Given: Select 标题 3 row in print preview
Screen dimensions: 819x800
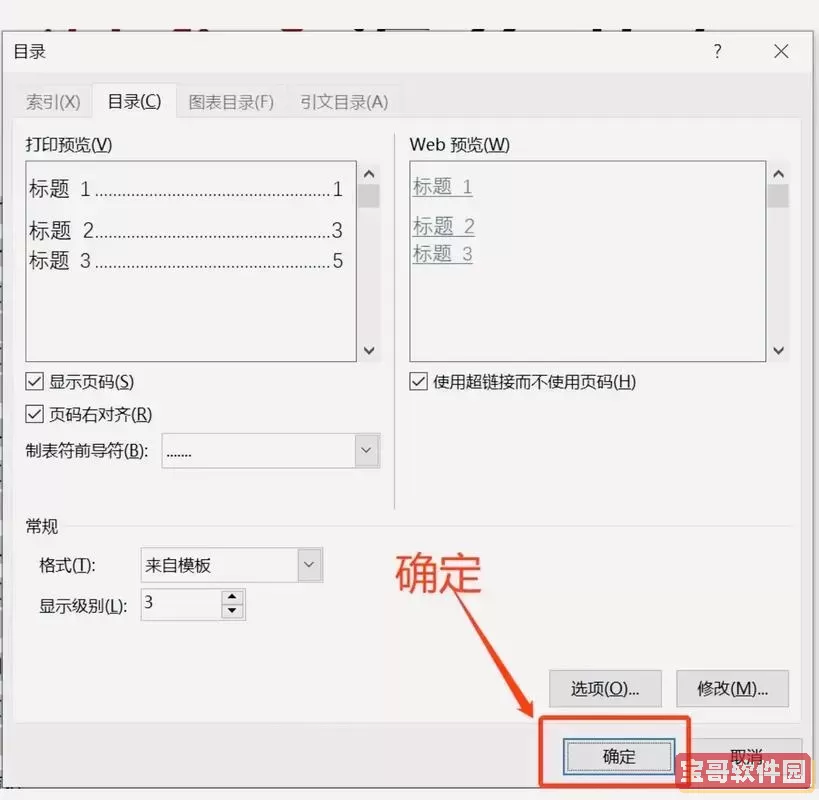Looking at the screenshot, I should tap(186, 260).
